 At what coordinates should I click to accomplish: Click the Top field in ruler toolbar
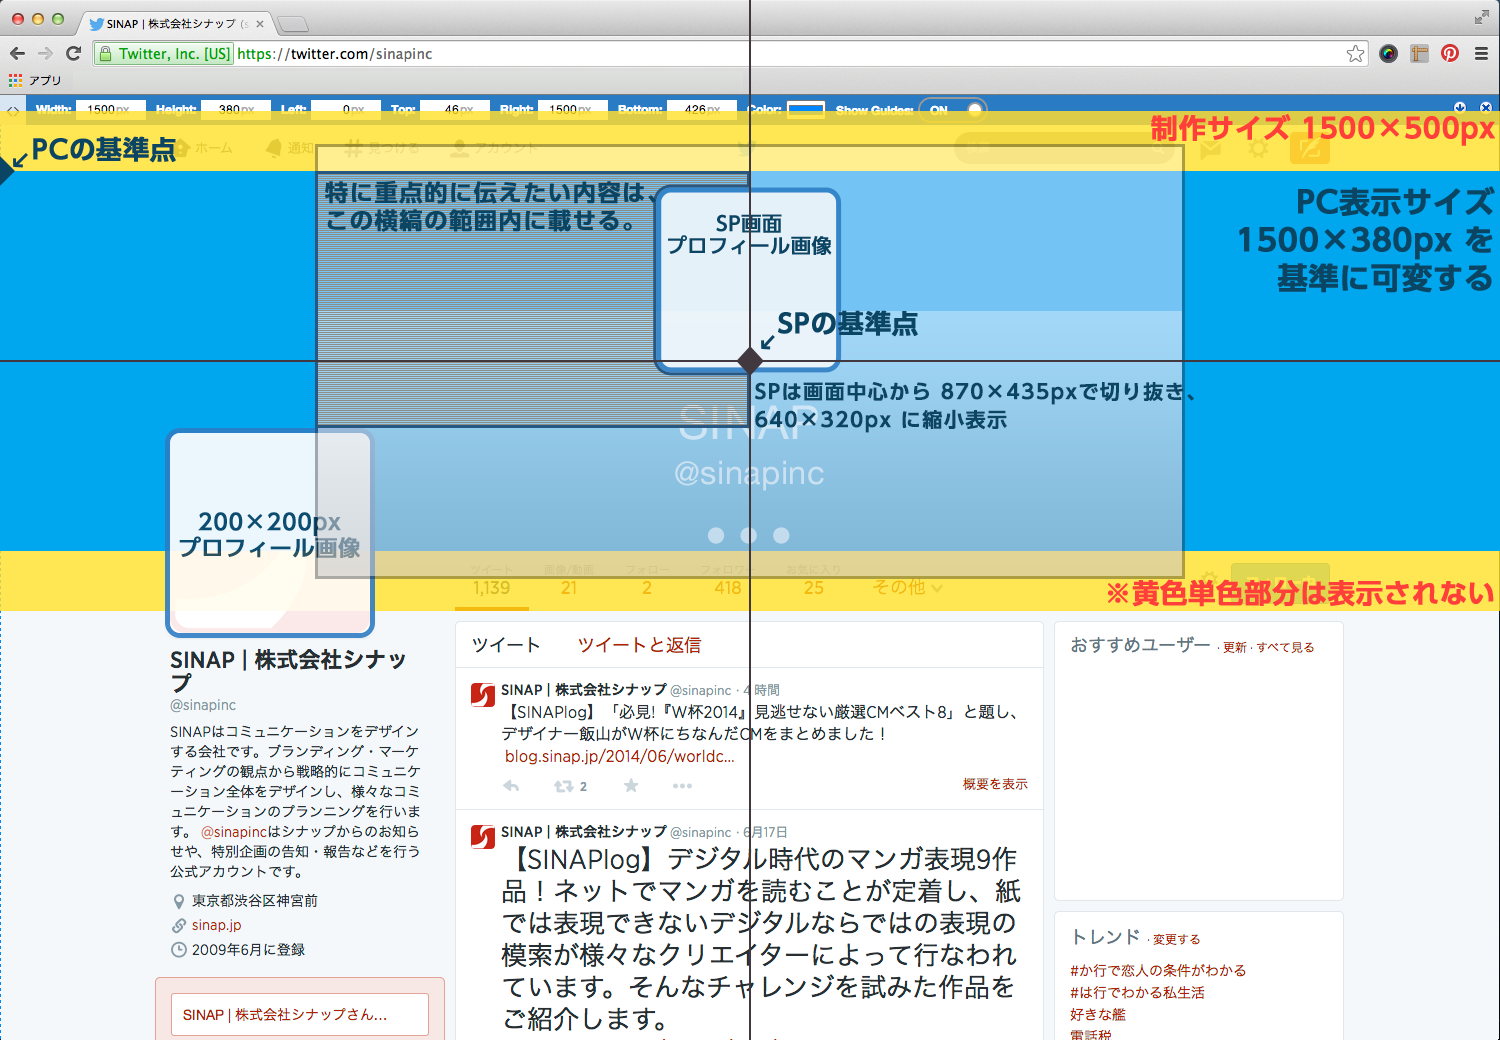[x=455, y=110]
